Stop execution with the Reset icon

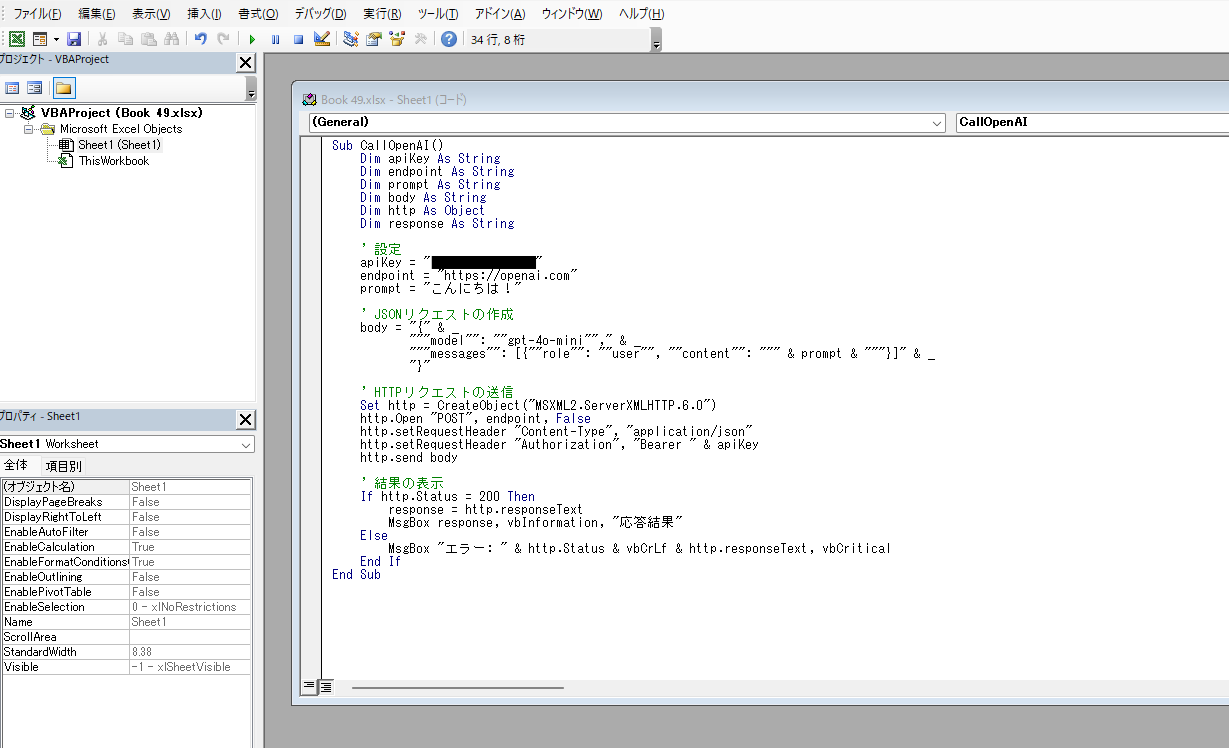(298, 39)
